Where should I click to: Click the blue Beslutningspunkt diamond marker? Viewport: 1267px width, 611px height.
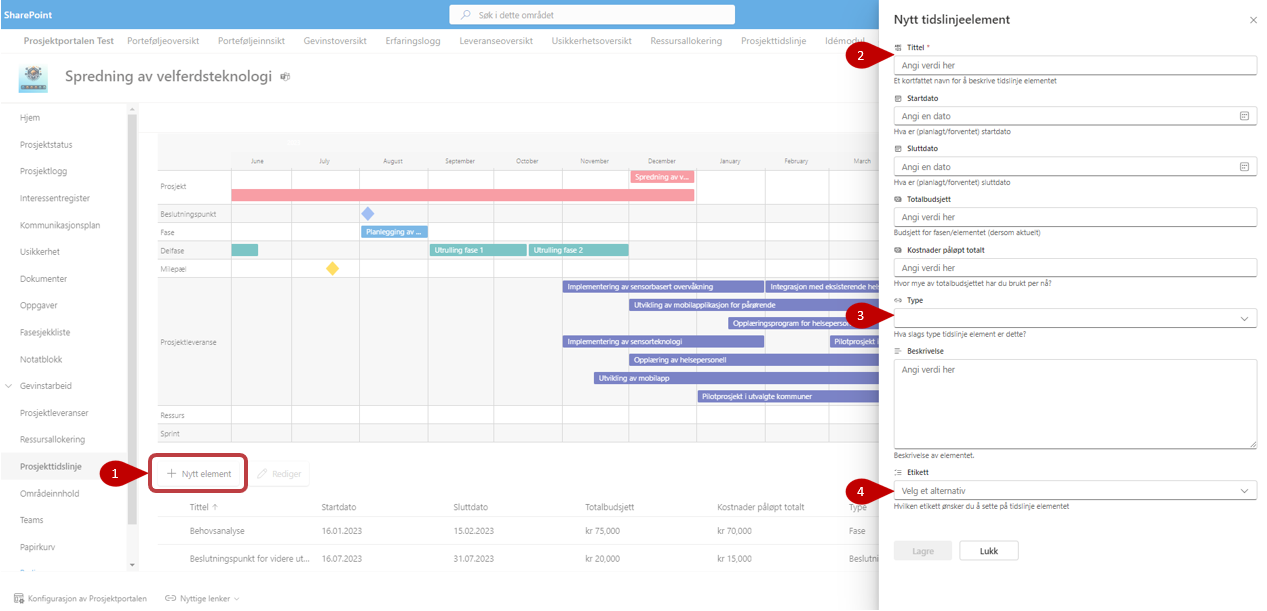point(367,214)
